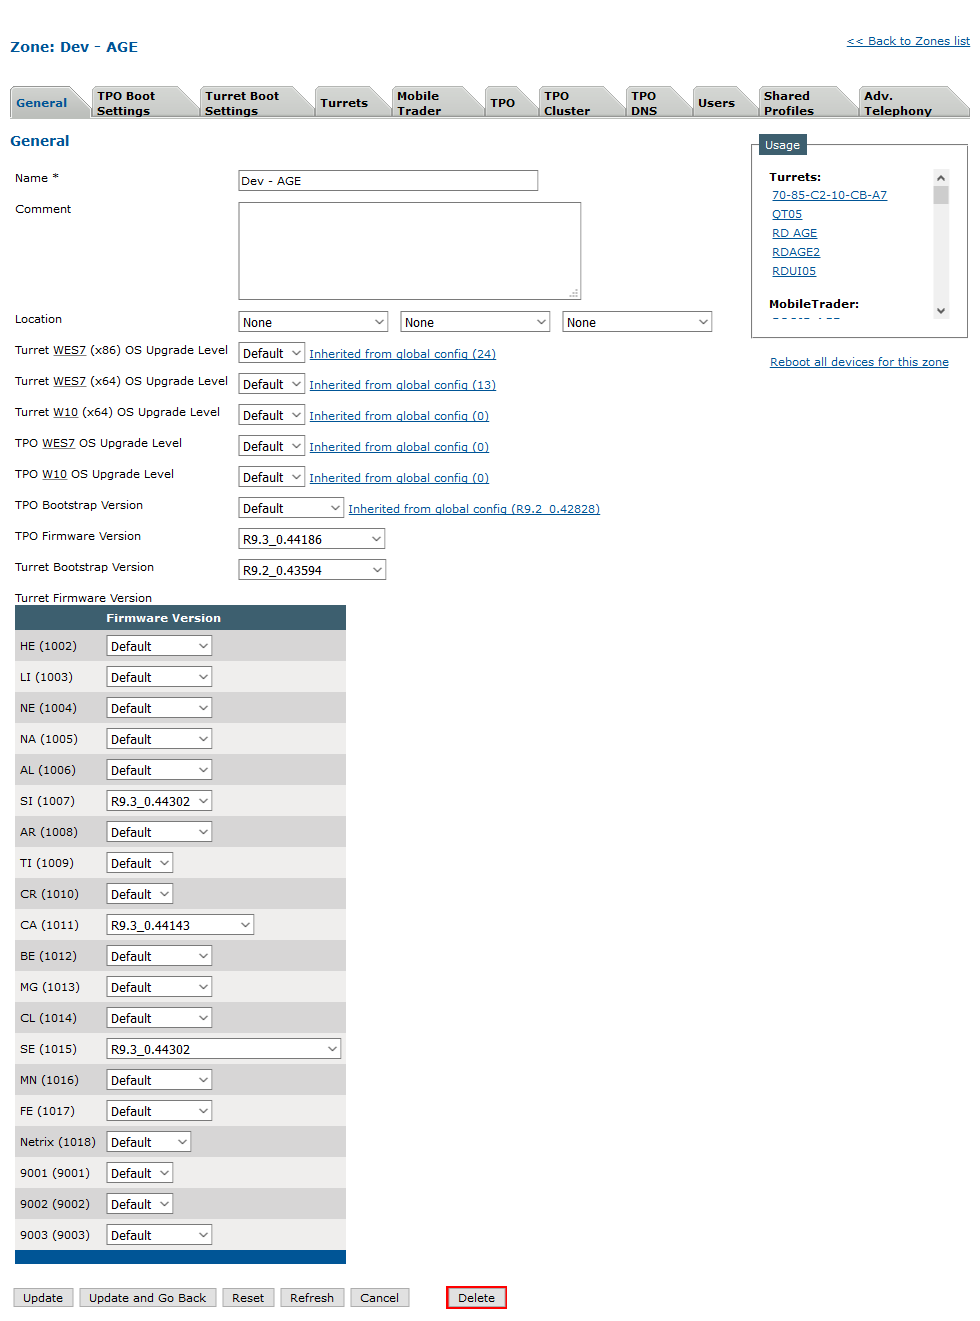Click Usage panel scrollbar down arrow
The width and height of the screenshot is (980, 1321).
pos(941,311)
